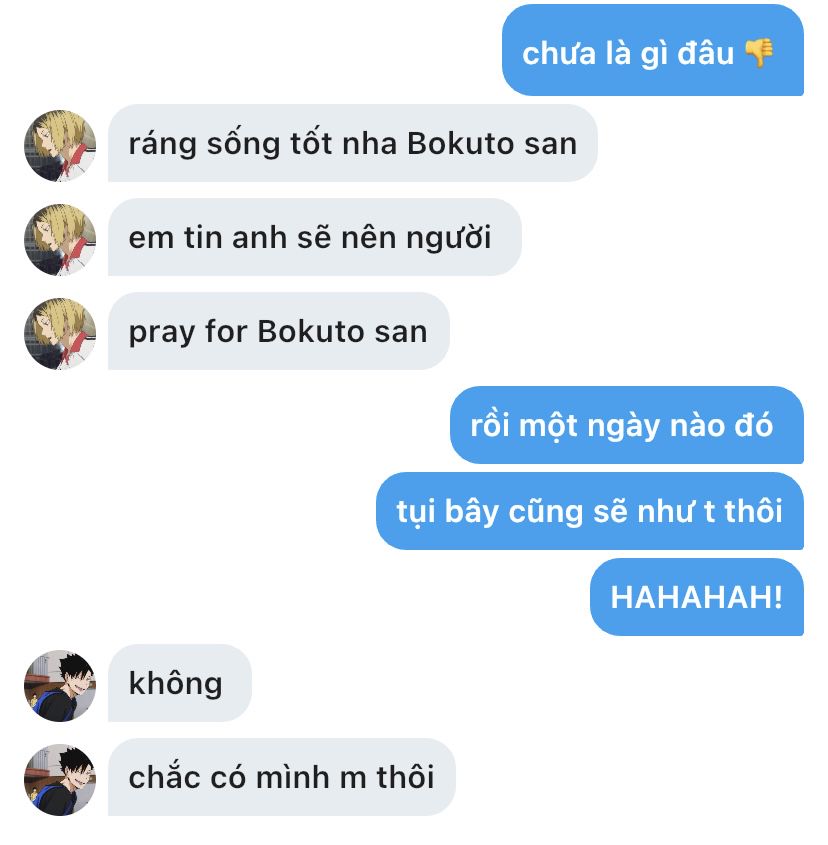
Task: Select the gray "không" message bubble
Action: [x=180, y=683]
